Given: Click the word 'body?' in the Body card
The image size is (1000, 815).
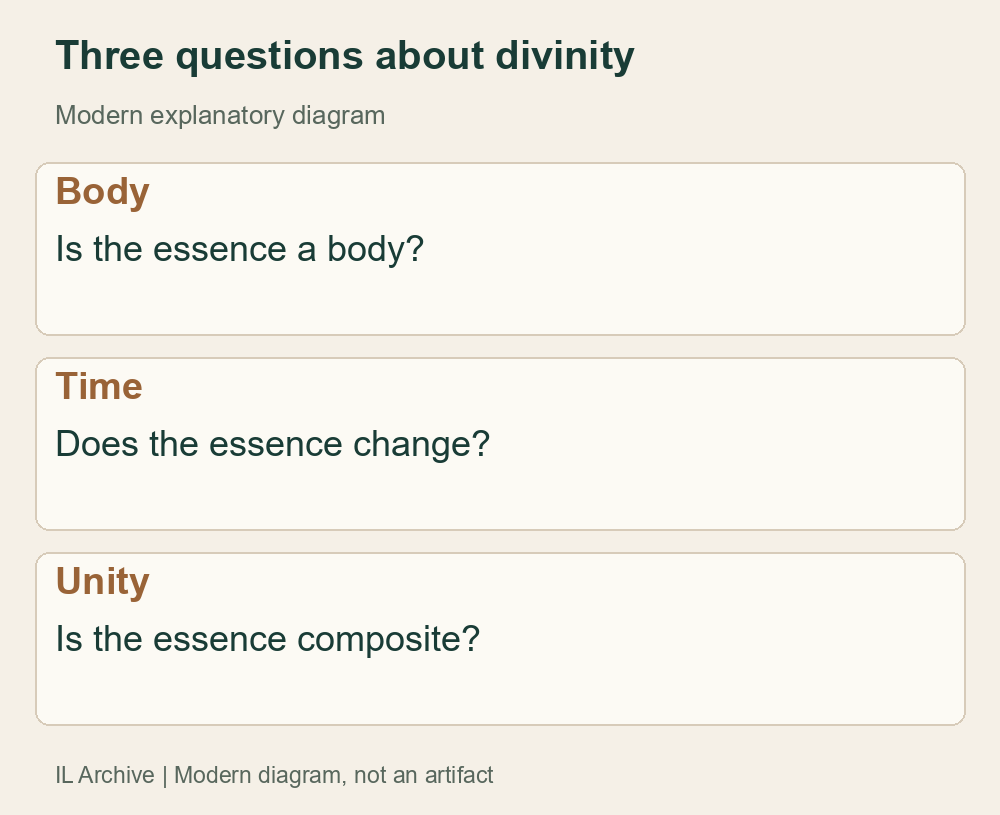Looking at the screenshot, I should (x=376, y=249).
